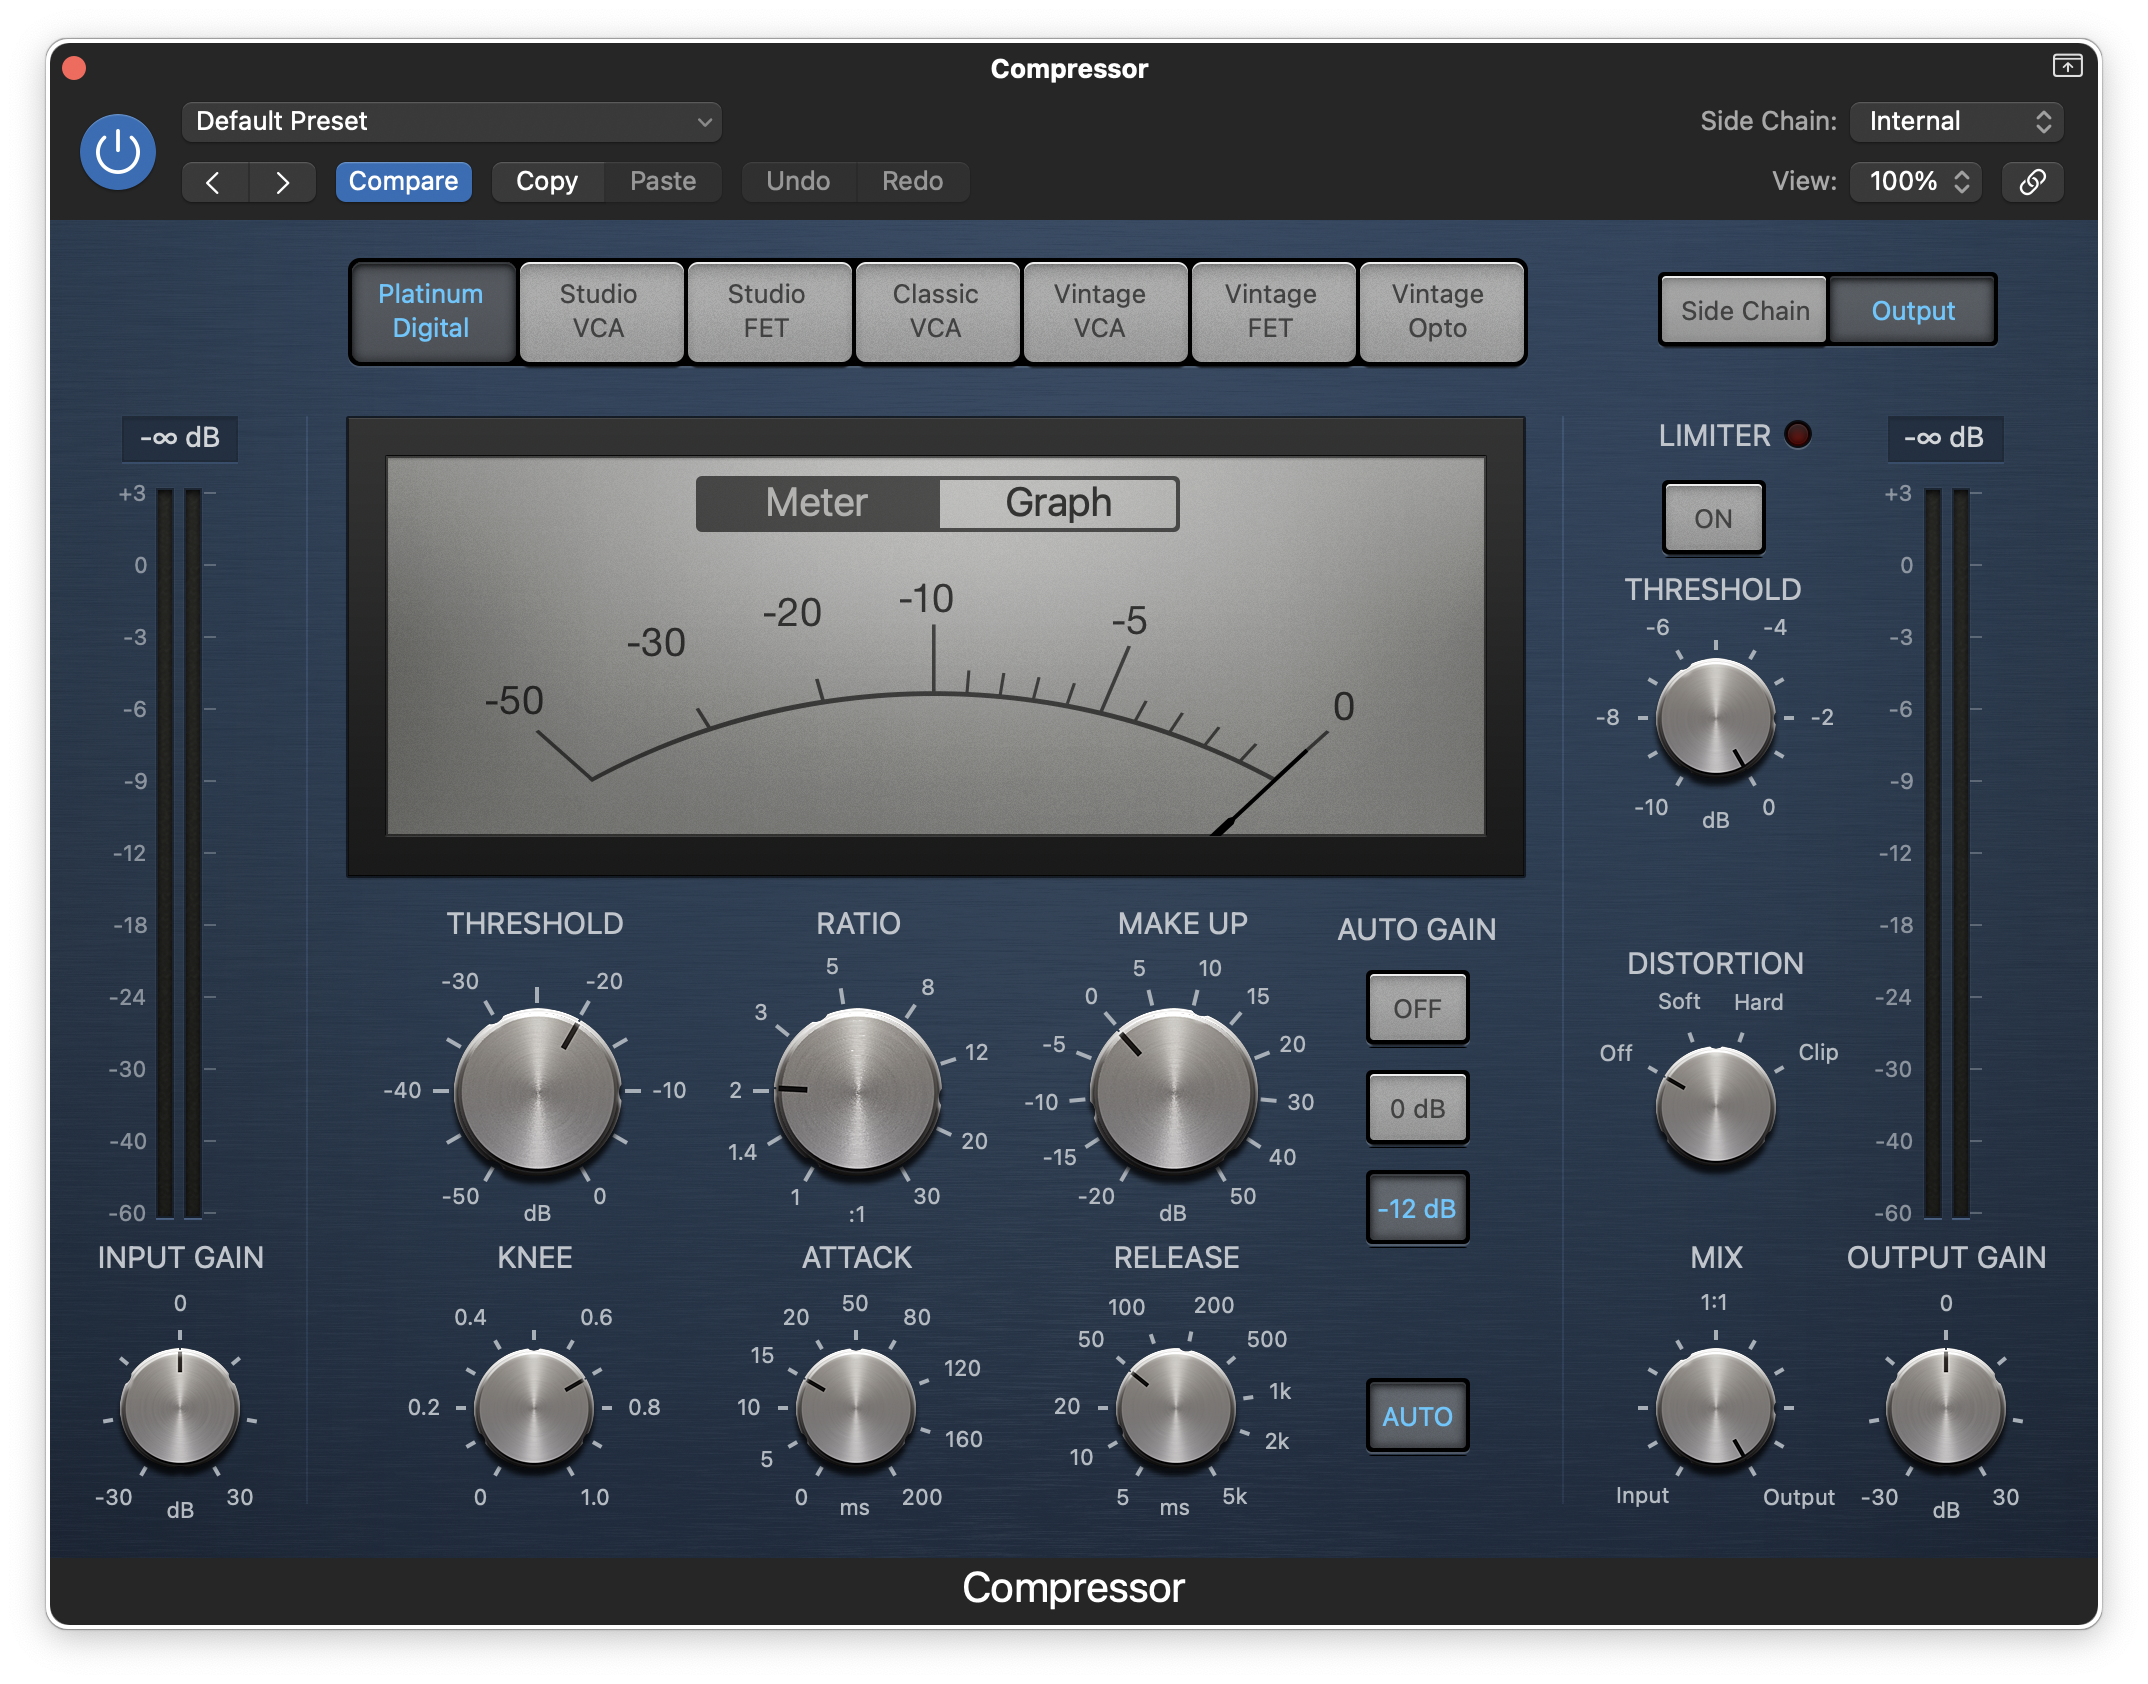Click the Redo button

(912, 182)
